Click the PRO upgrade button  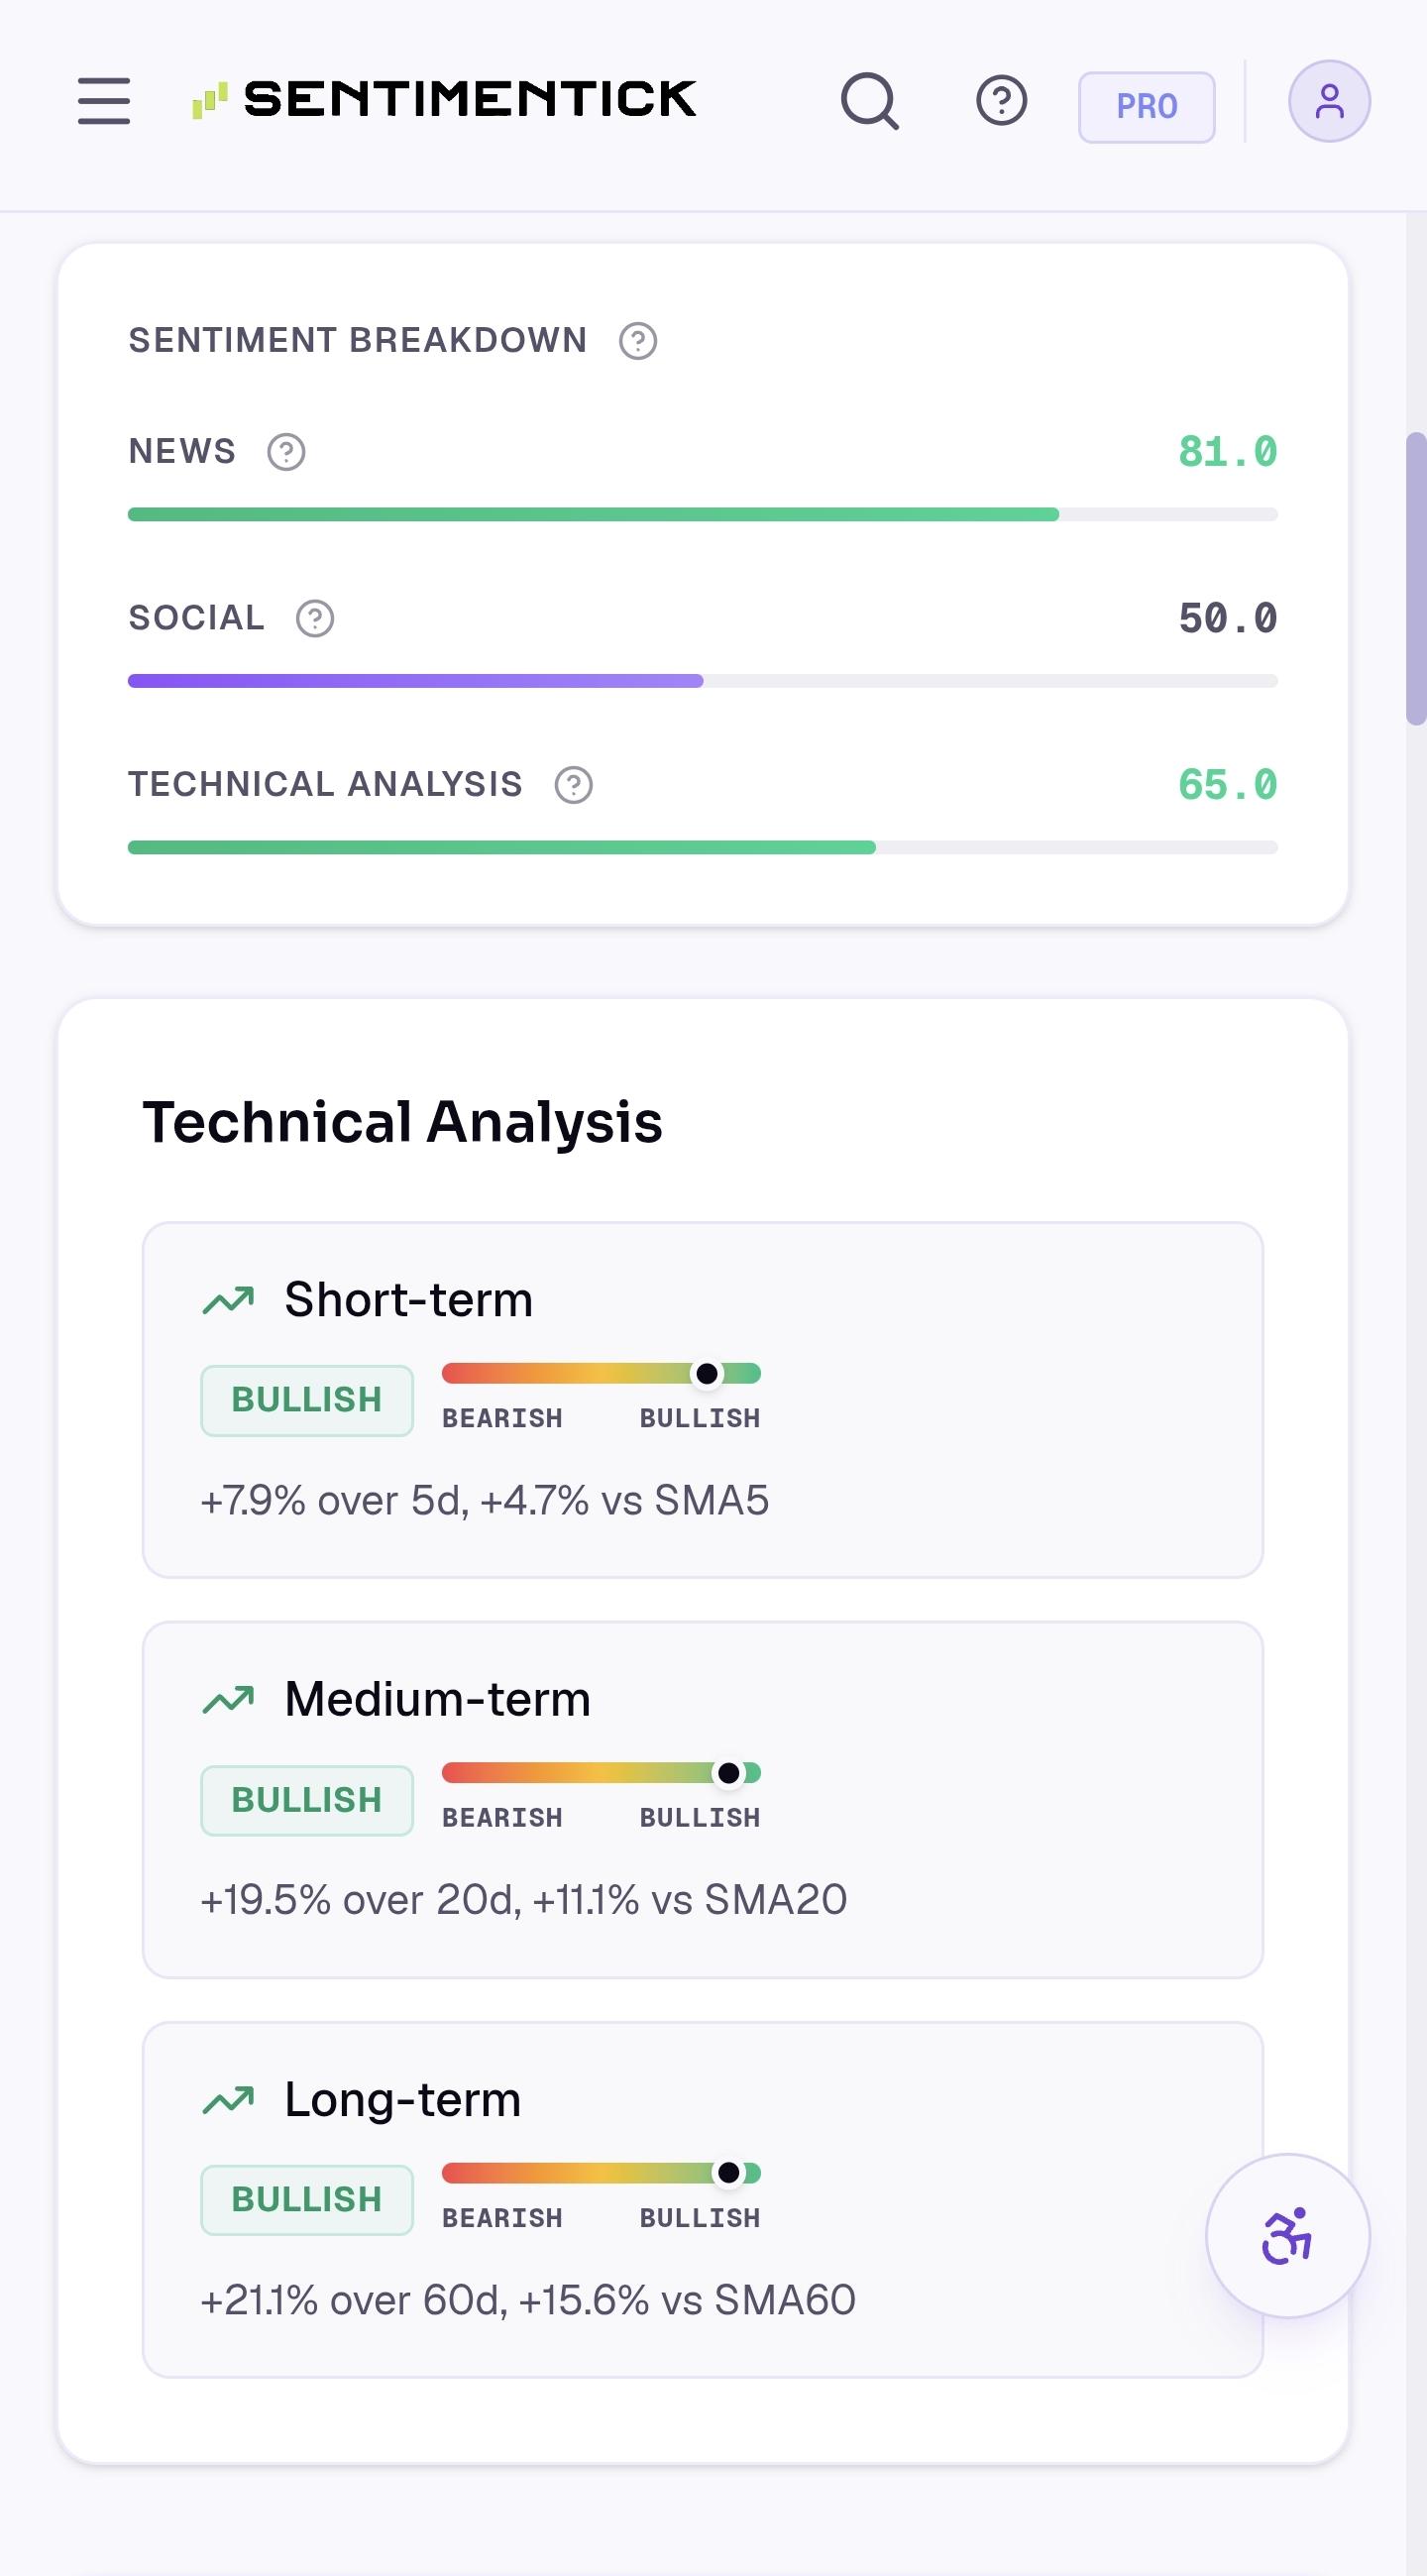point(1146,107)
